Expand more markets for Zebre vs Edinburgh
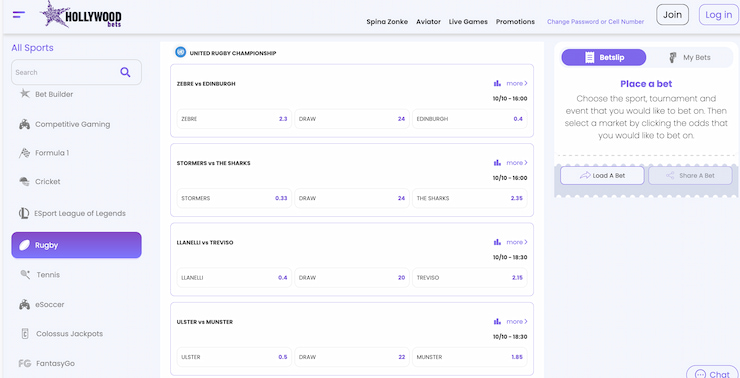The width and height of the screenshot is (740, 378). click(517, 83)
